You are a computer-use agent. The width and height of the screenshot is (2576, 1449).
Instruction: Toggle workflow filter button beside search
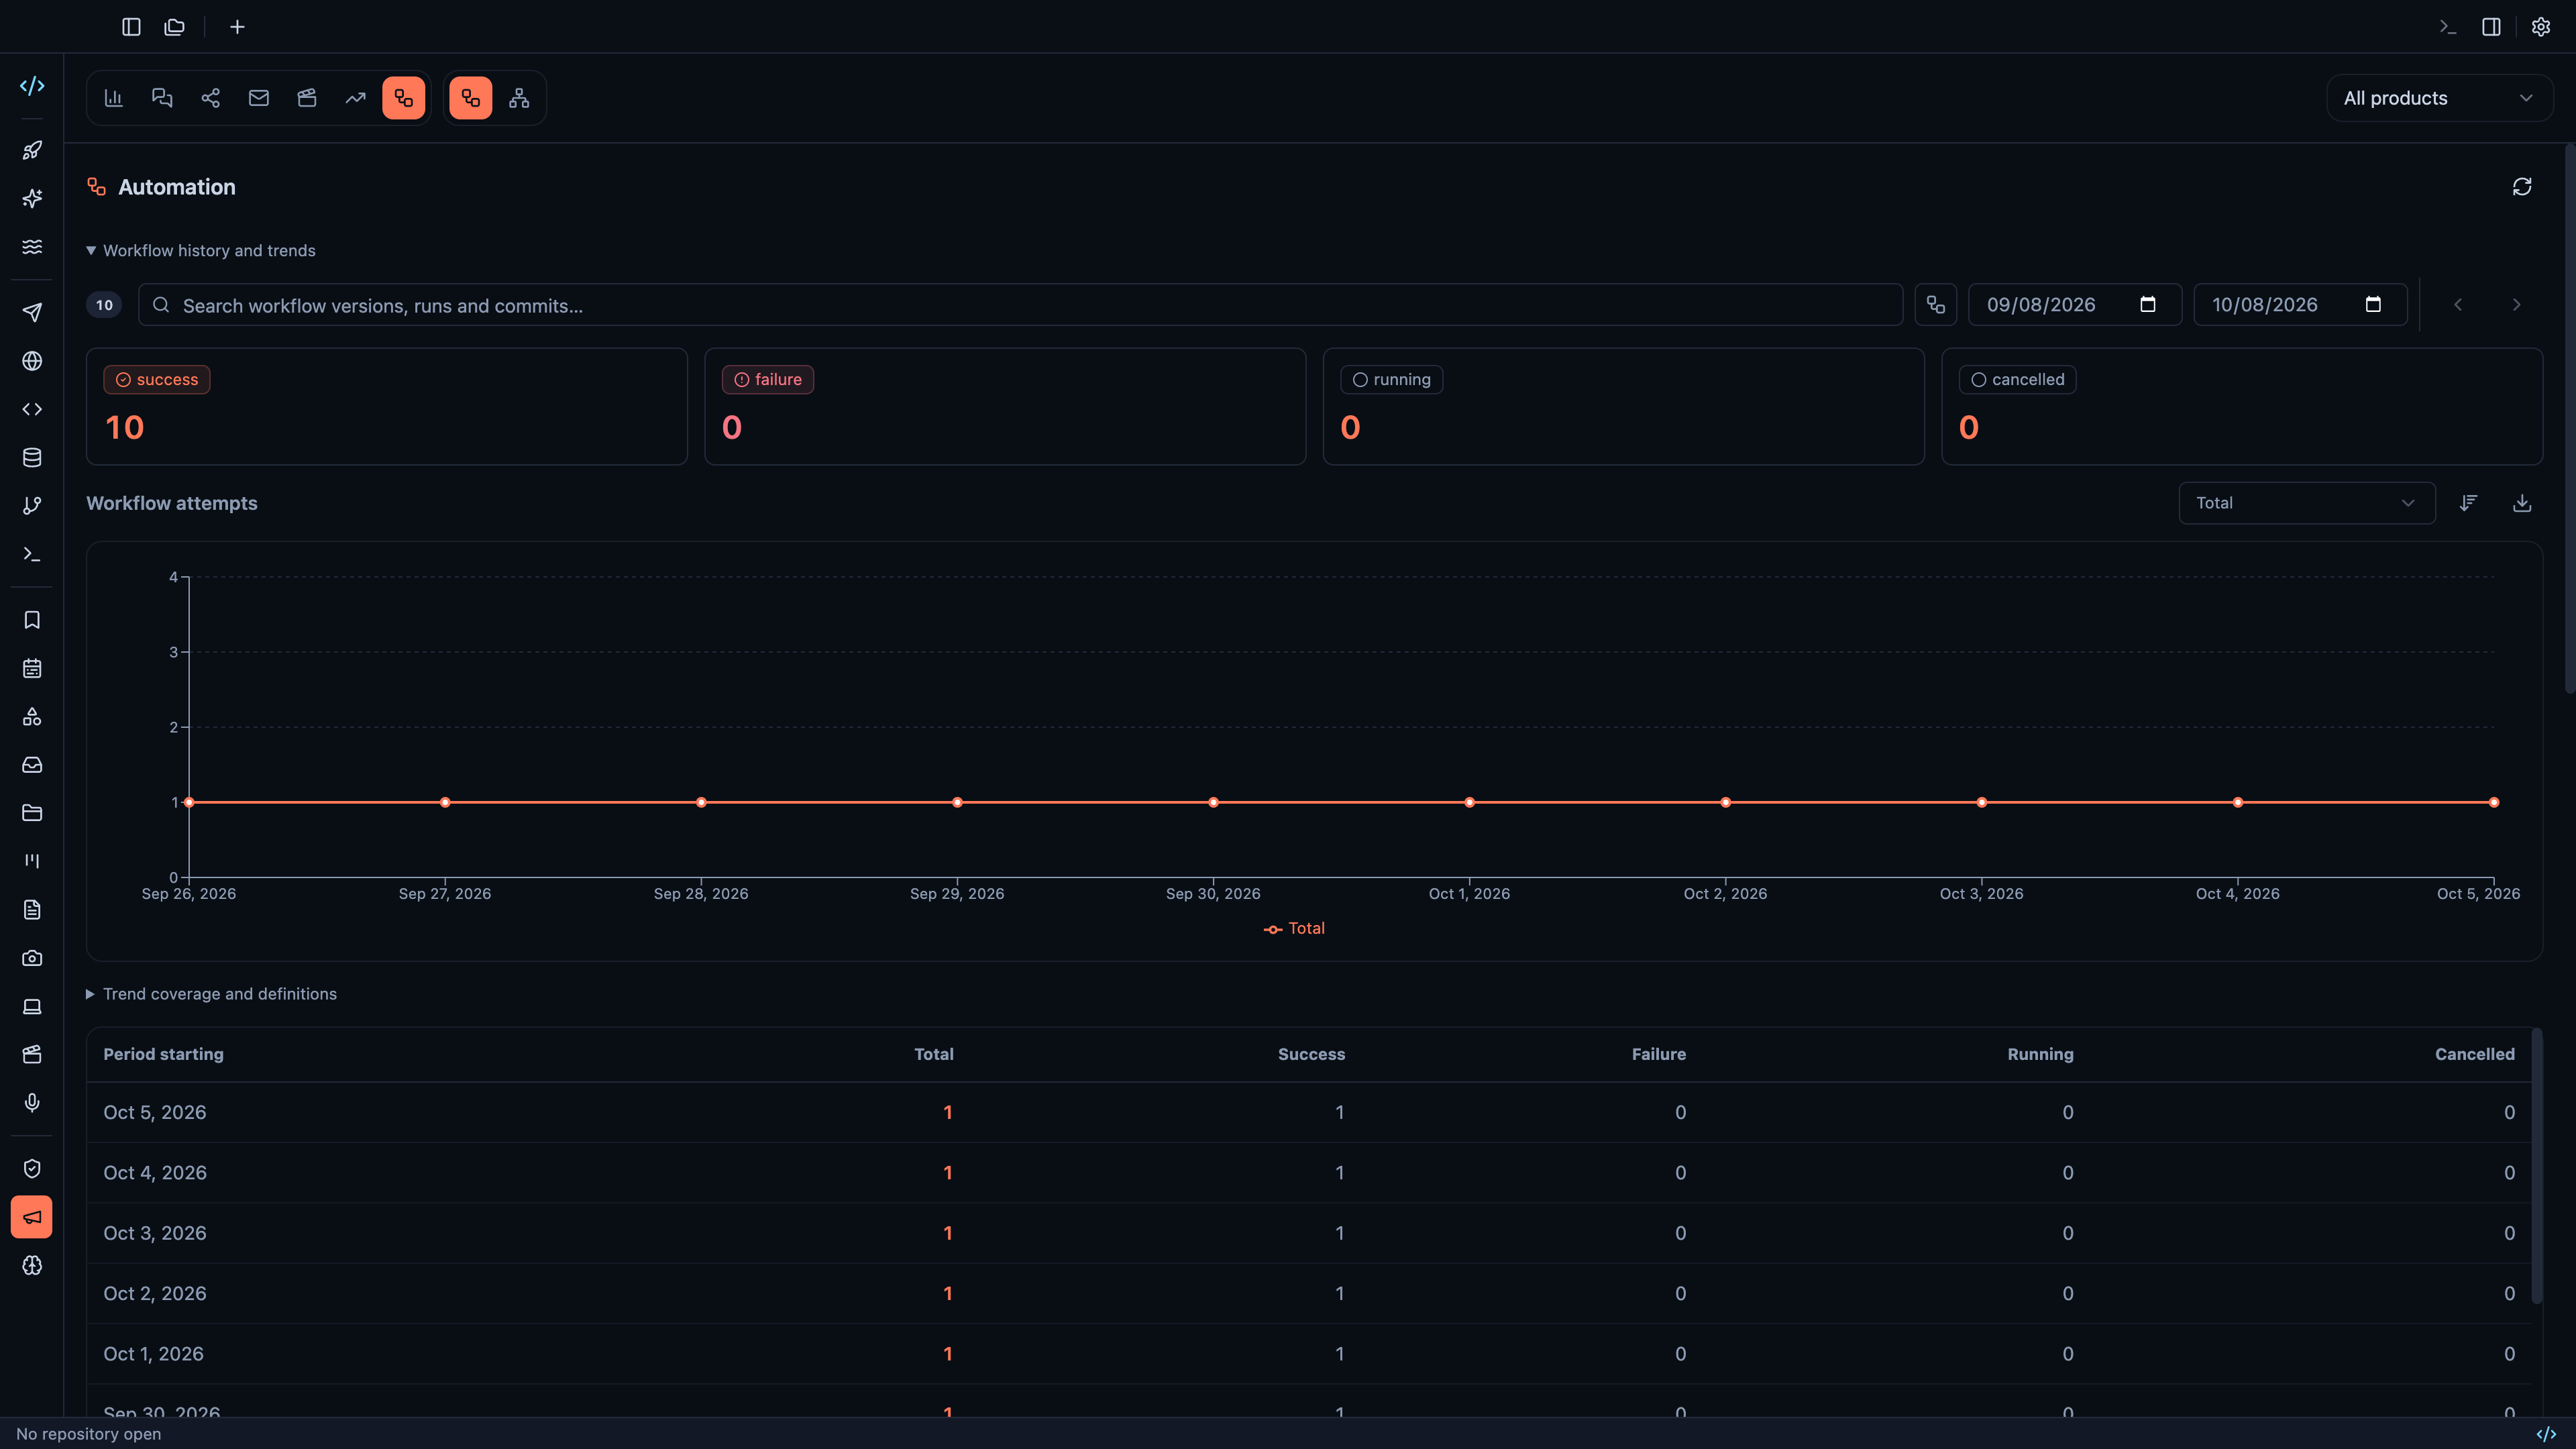pyautogui.click(x=1936, y=305)
